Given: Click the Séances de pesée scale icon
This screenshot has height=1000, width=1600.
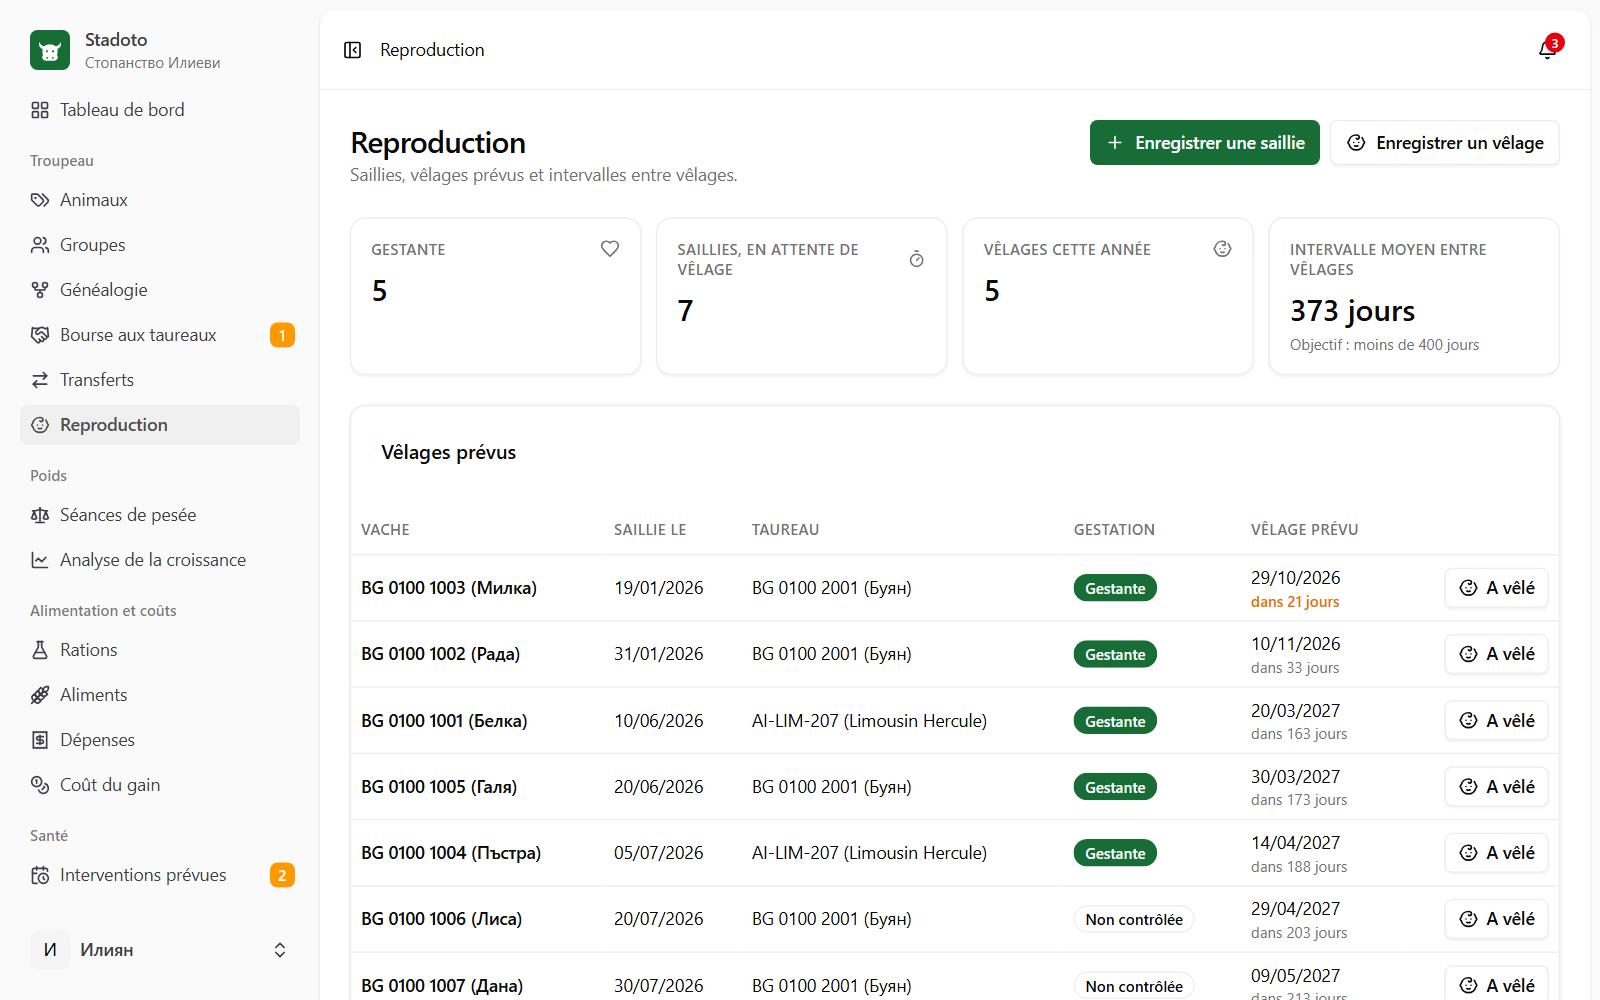Looking at the screenshot, I should (40, 515).
